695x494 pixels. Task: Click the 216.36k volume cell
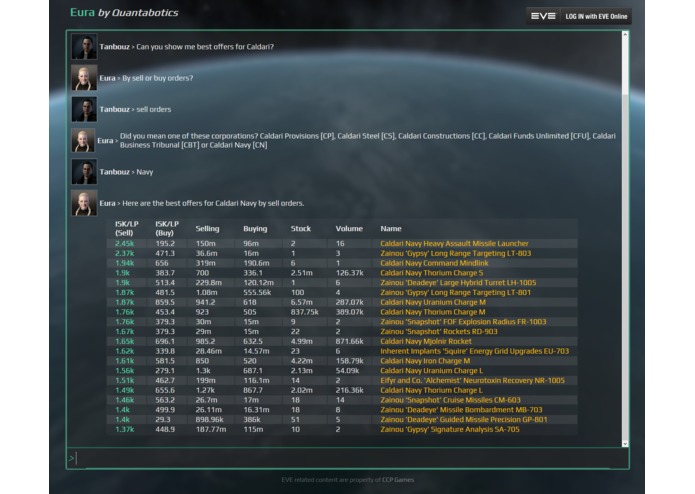tap(349, 390)
